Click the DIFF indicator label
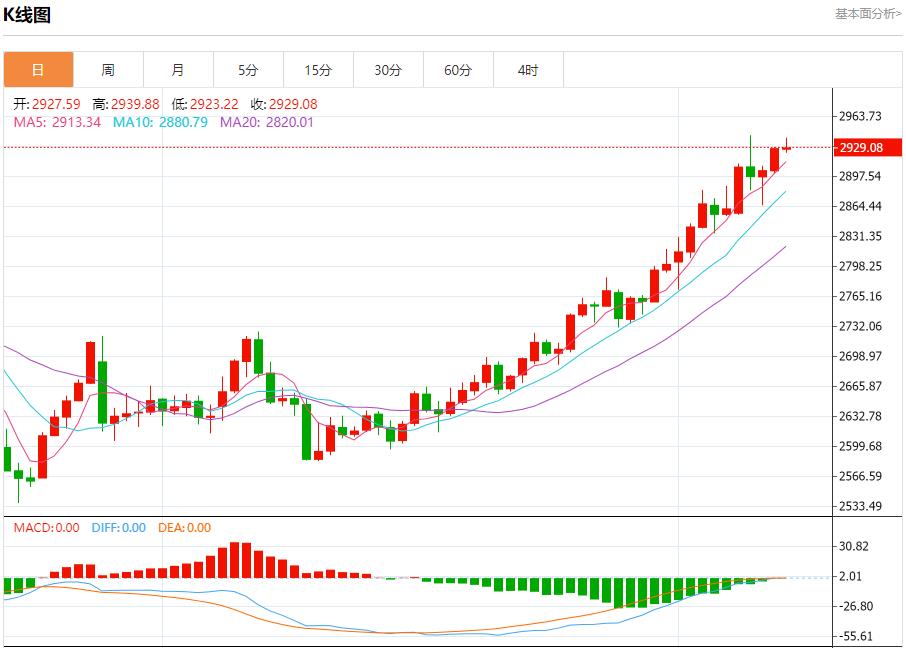906x648 pixels. click(x=118, y=527)
